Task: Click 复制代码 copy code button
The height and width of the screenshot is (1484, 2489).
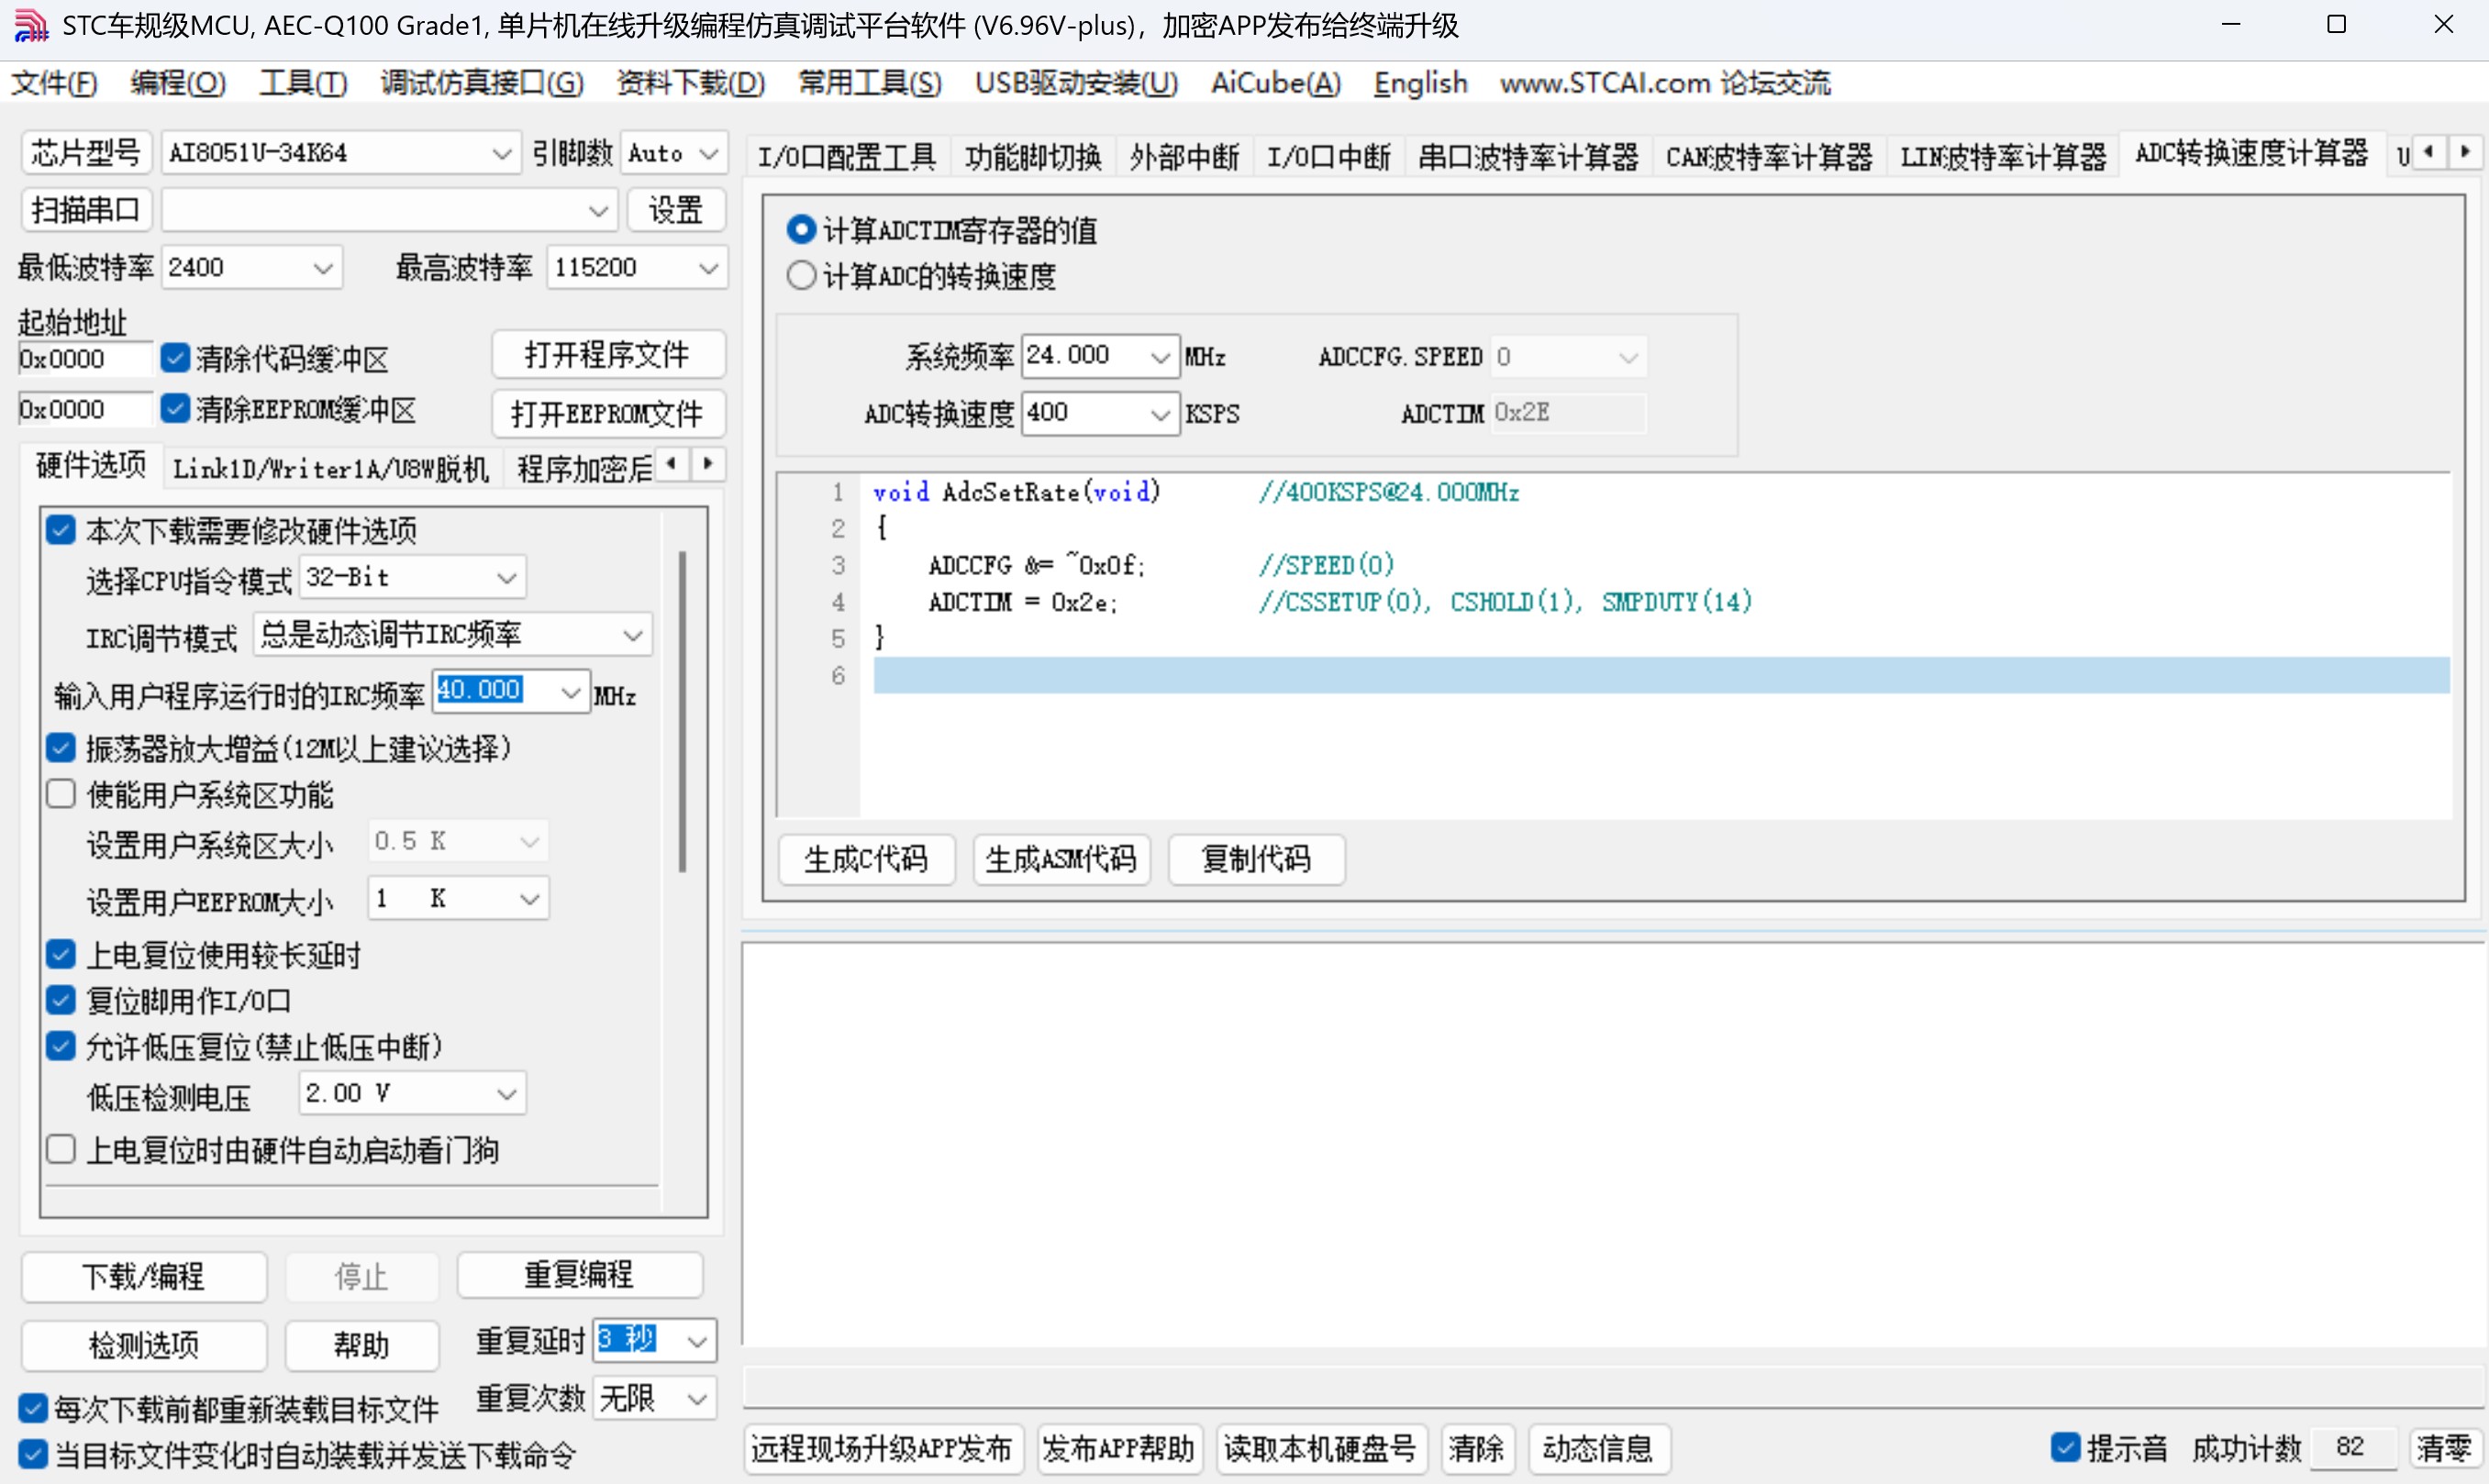Action: (x=1256, y=860)
